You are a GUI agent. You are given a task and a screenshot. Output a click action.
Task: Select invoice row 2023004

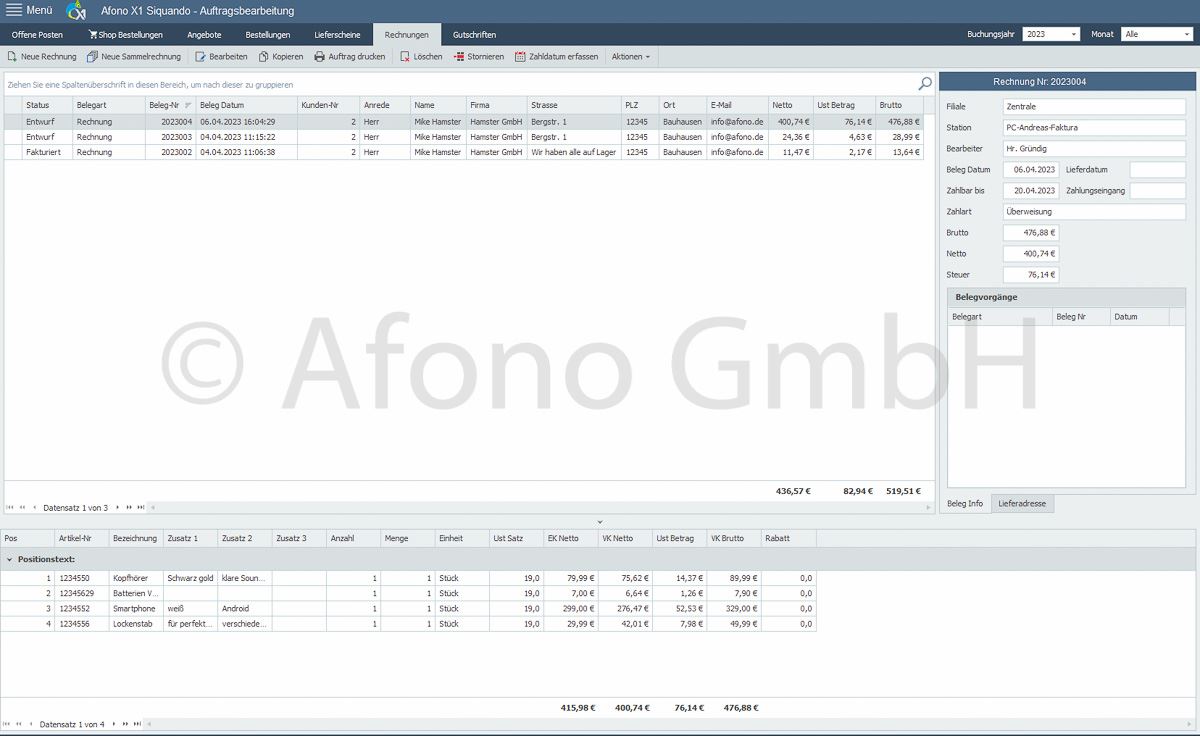[465, 121]
